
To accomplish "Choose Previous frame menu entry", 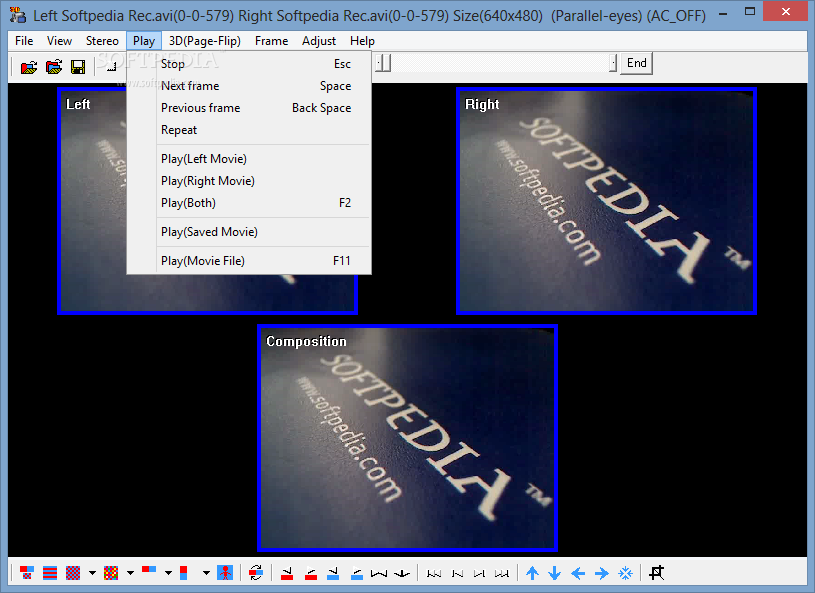I will point(249,108).
